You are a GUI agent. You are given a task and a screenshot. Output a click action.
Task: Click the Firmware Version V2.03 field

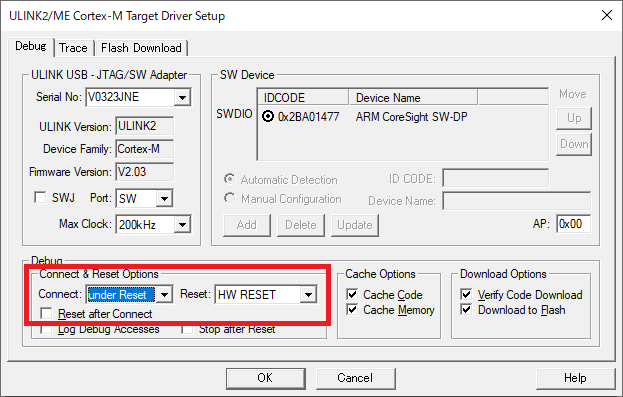(145, 172)
